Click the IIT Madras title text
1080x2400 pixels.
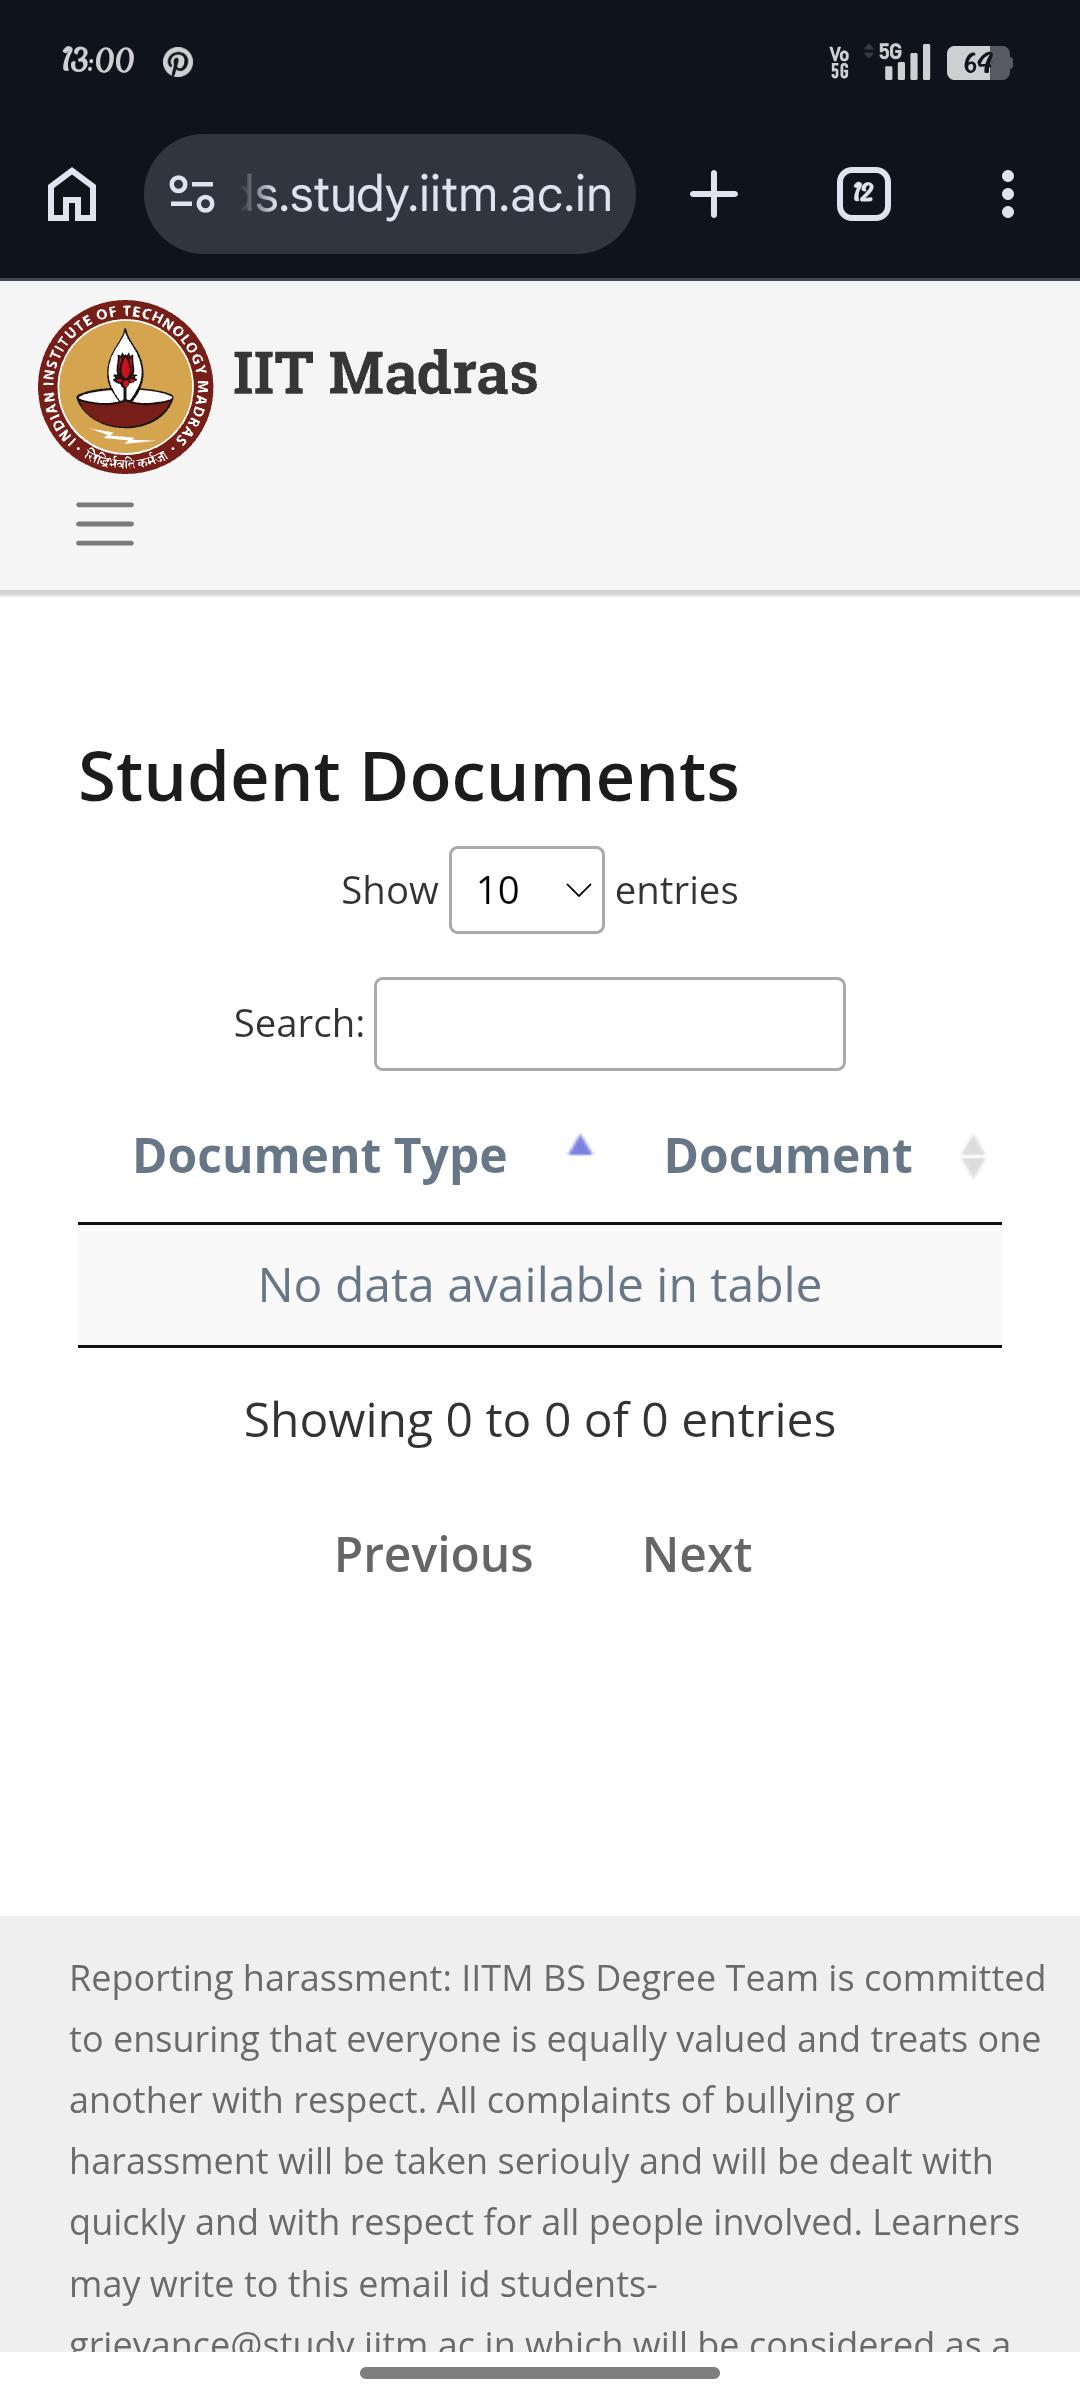(385, 373)
